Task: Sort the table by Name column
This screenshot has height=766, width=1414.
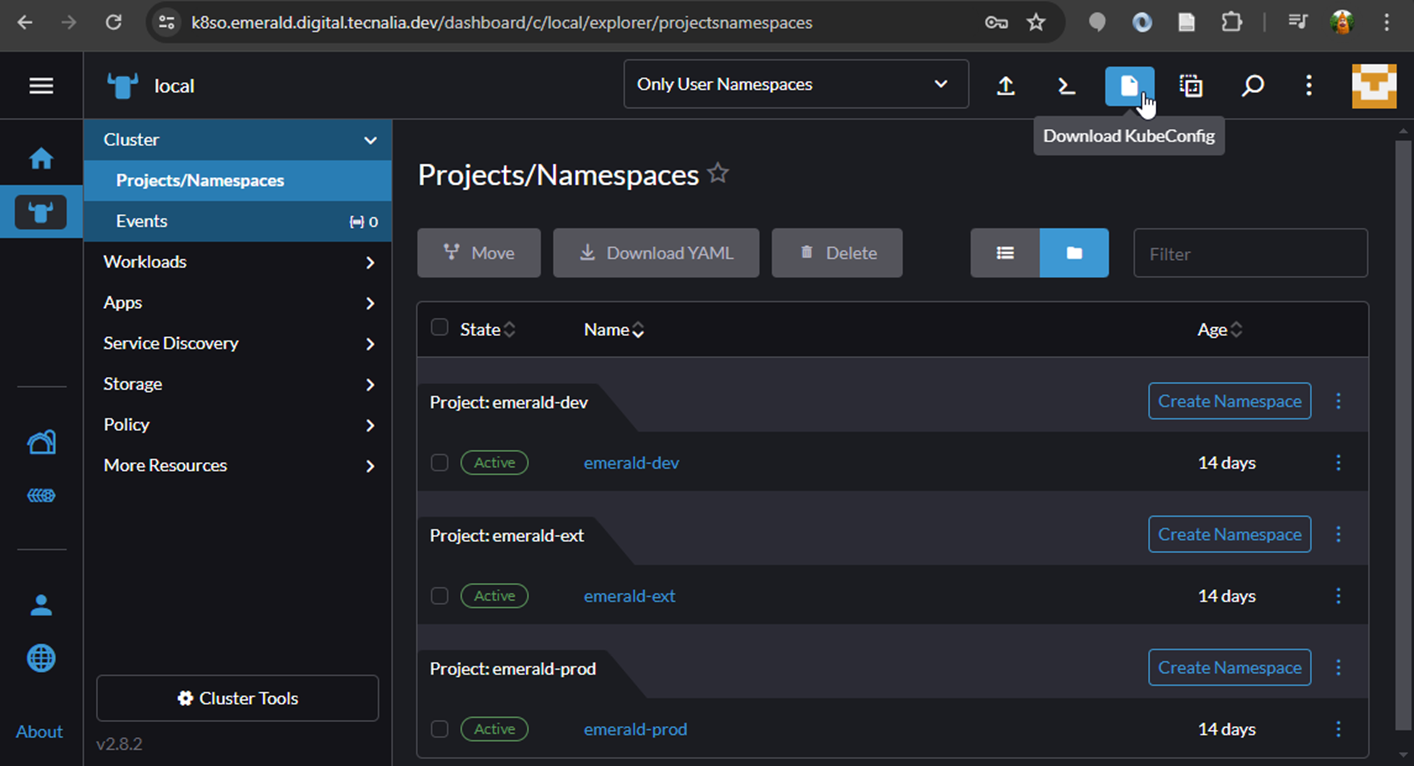Action: 614,329
